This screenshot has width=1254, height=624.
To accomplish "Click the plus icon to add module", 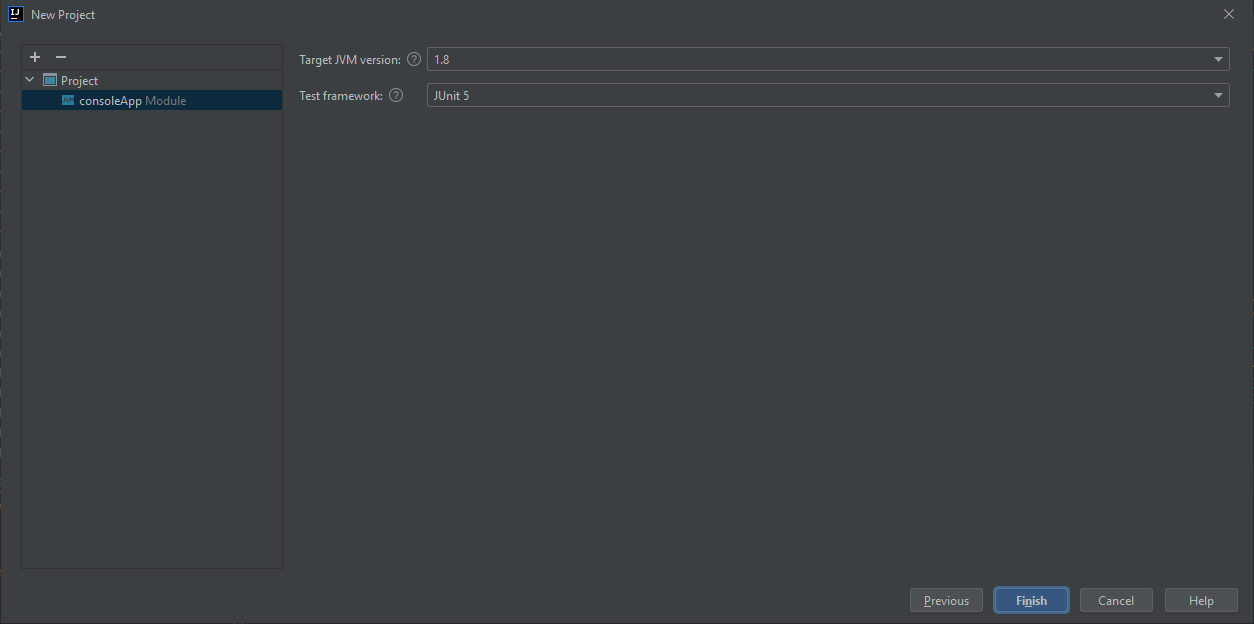I will 35,57.
